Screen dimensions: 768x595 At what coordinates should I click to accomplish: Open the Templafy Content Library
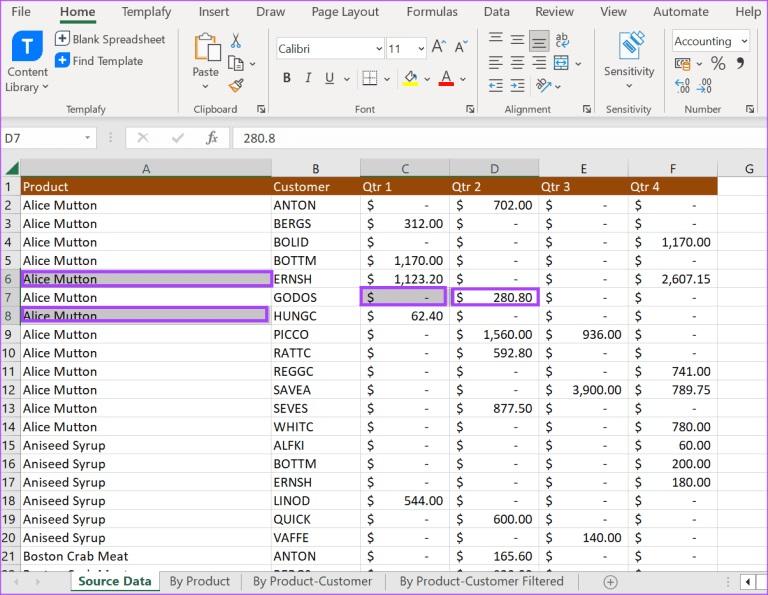pos(26,62)
